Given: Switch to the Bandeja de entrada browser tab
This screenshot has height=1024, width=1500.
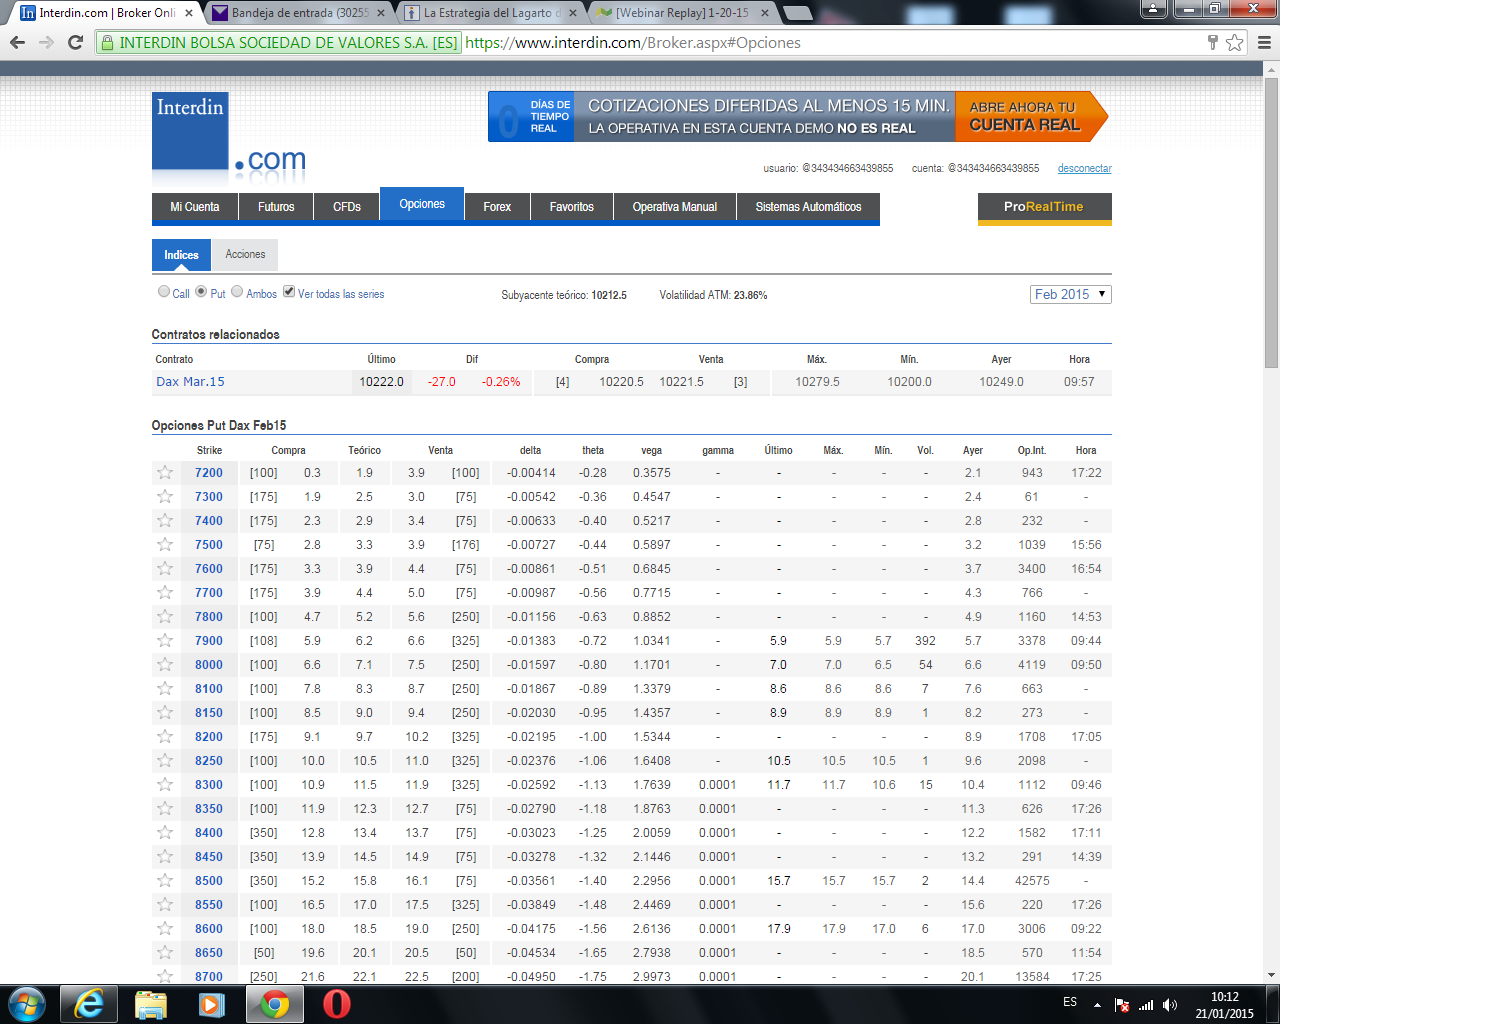Looking at the screenshot, I should 298,13.
